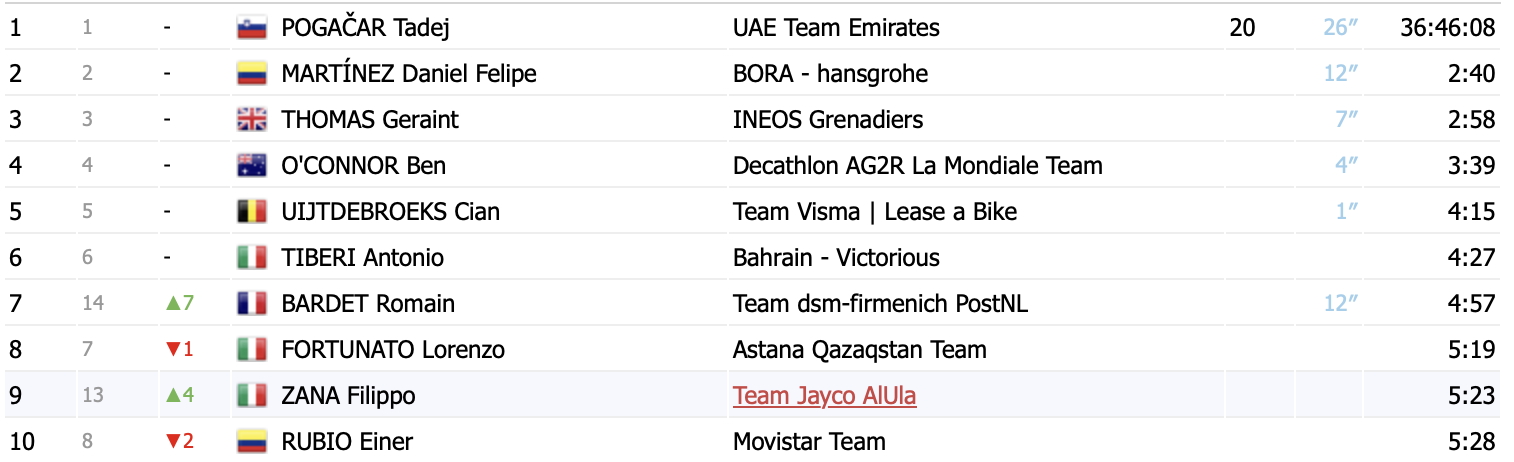Select the UAE Team Emirates team link
Viewport: 1514px width, 462px height.
point(836,28)
